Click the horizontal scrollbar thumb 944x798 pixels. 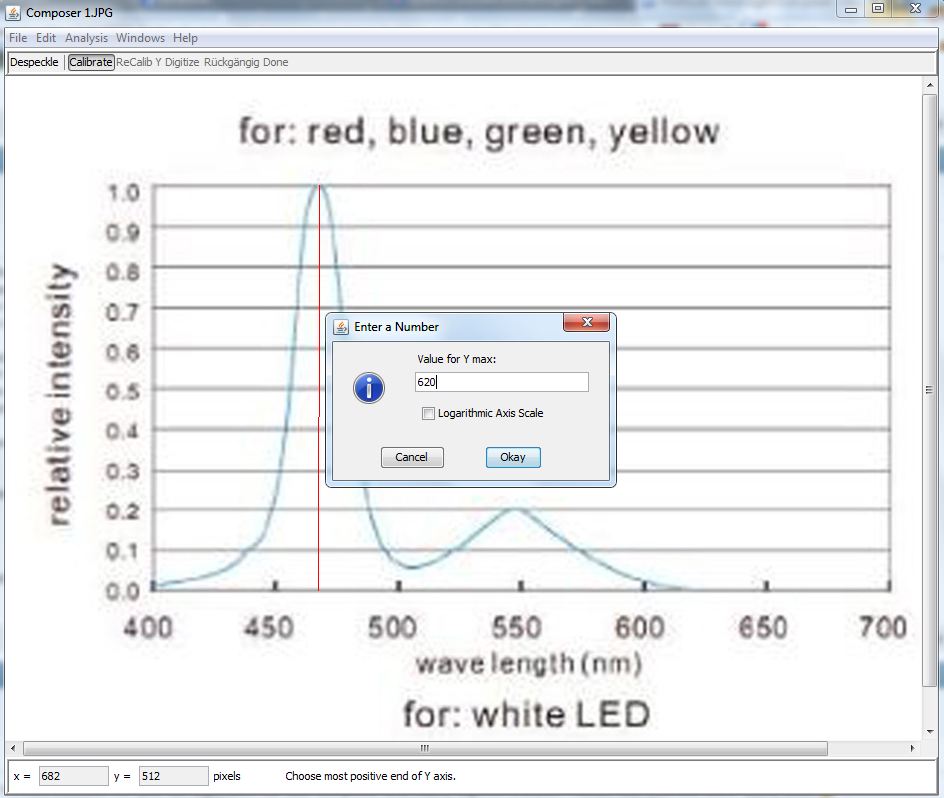(x=424, y=748)
